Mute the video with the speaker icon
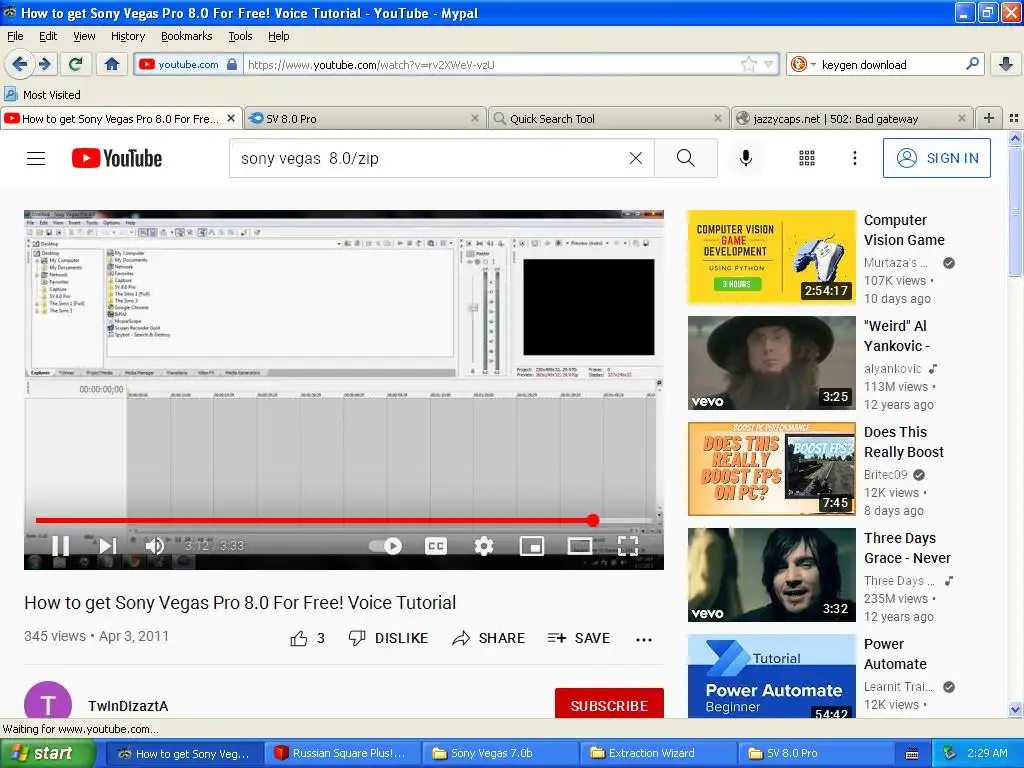 154,545
